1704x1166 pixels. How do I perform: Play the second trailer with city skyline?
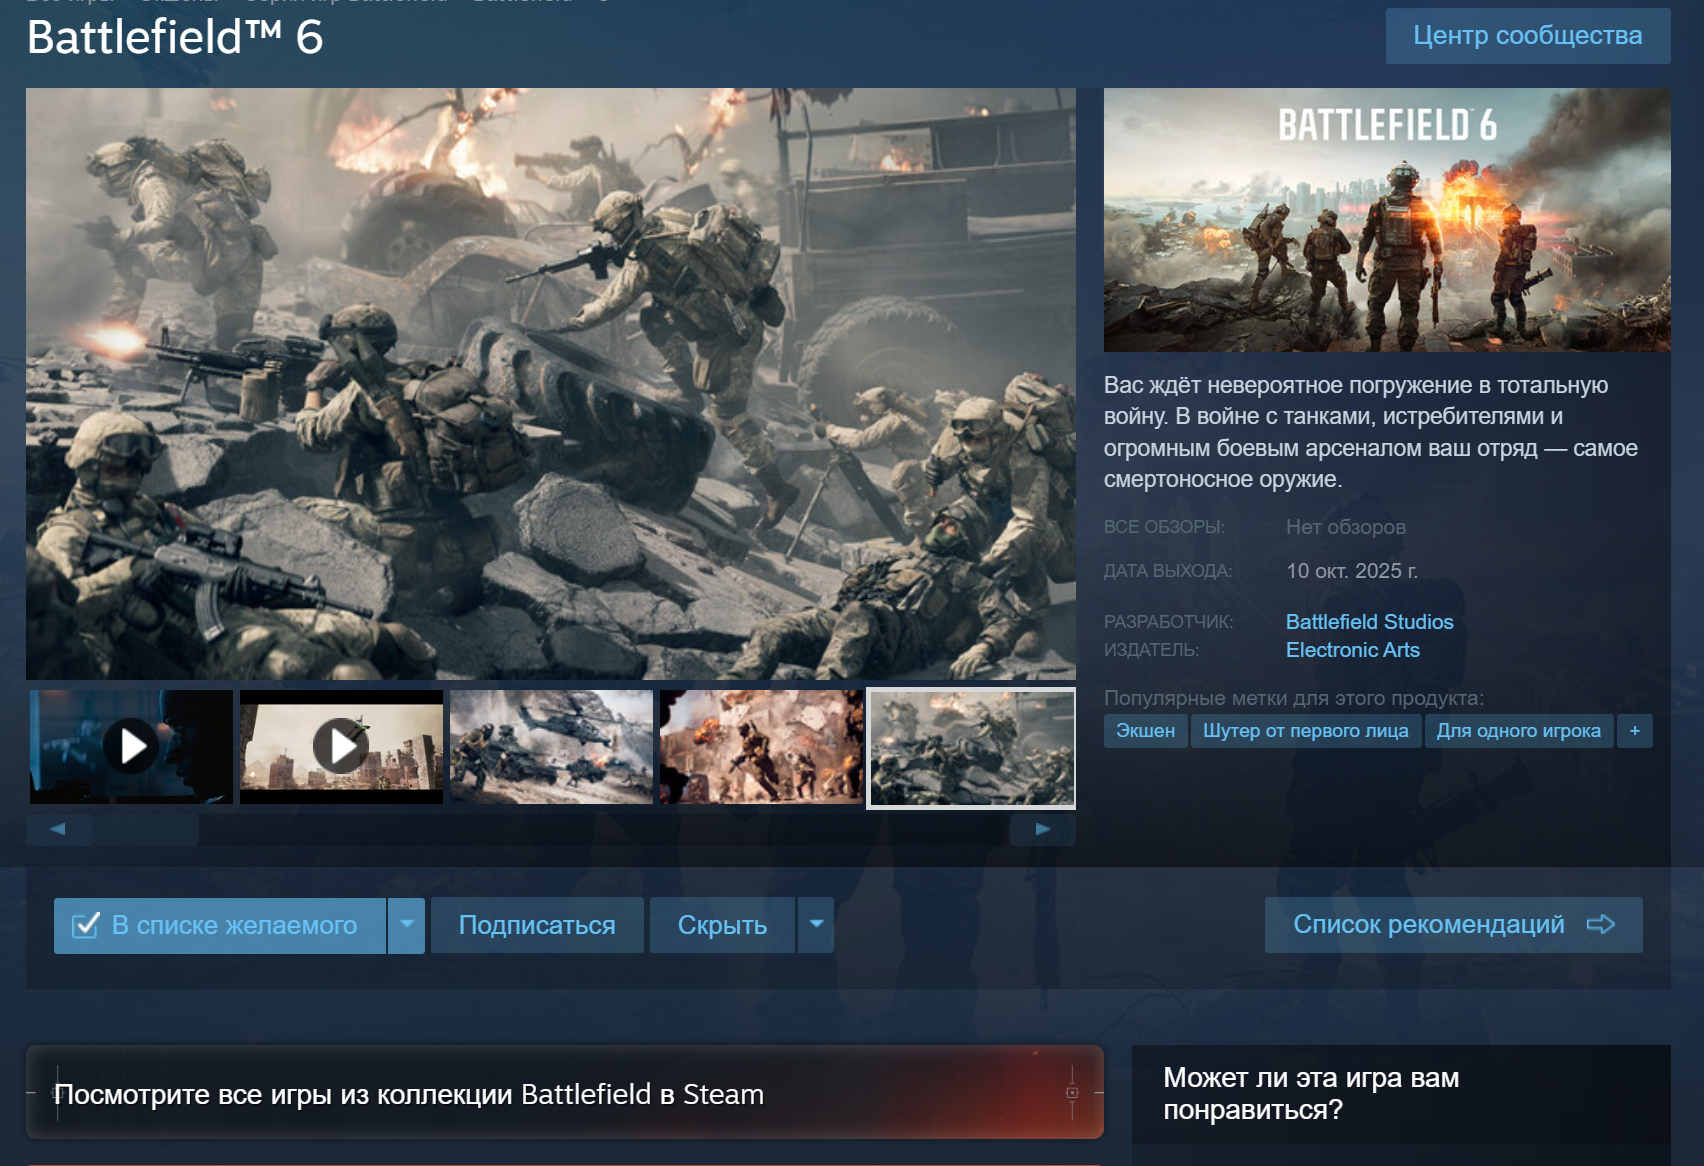(341, 747)
